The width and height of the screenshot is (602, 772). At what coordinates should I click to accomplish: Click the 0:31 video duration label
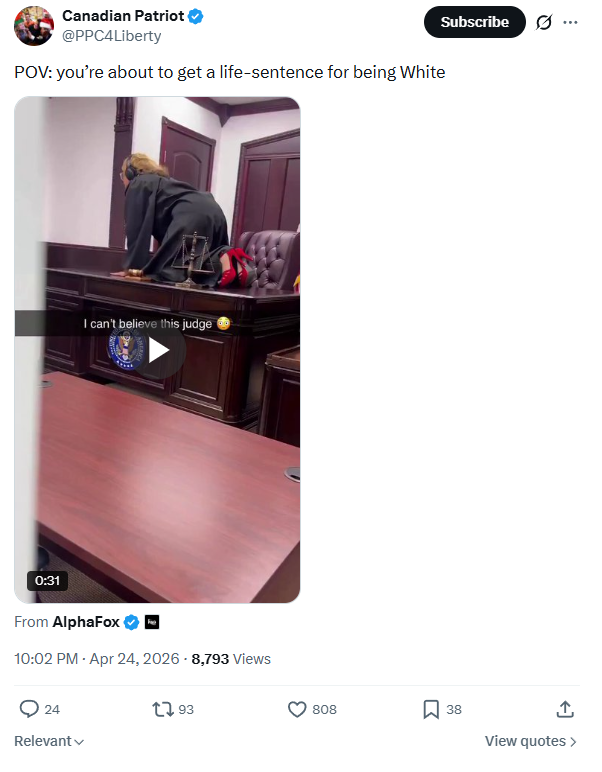tap(47, 580)
